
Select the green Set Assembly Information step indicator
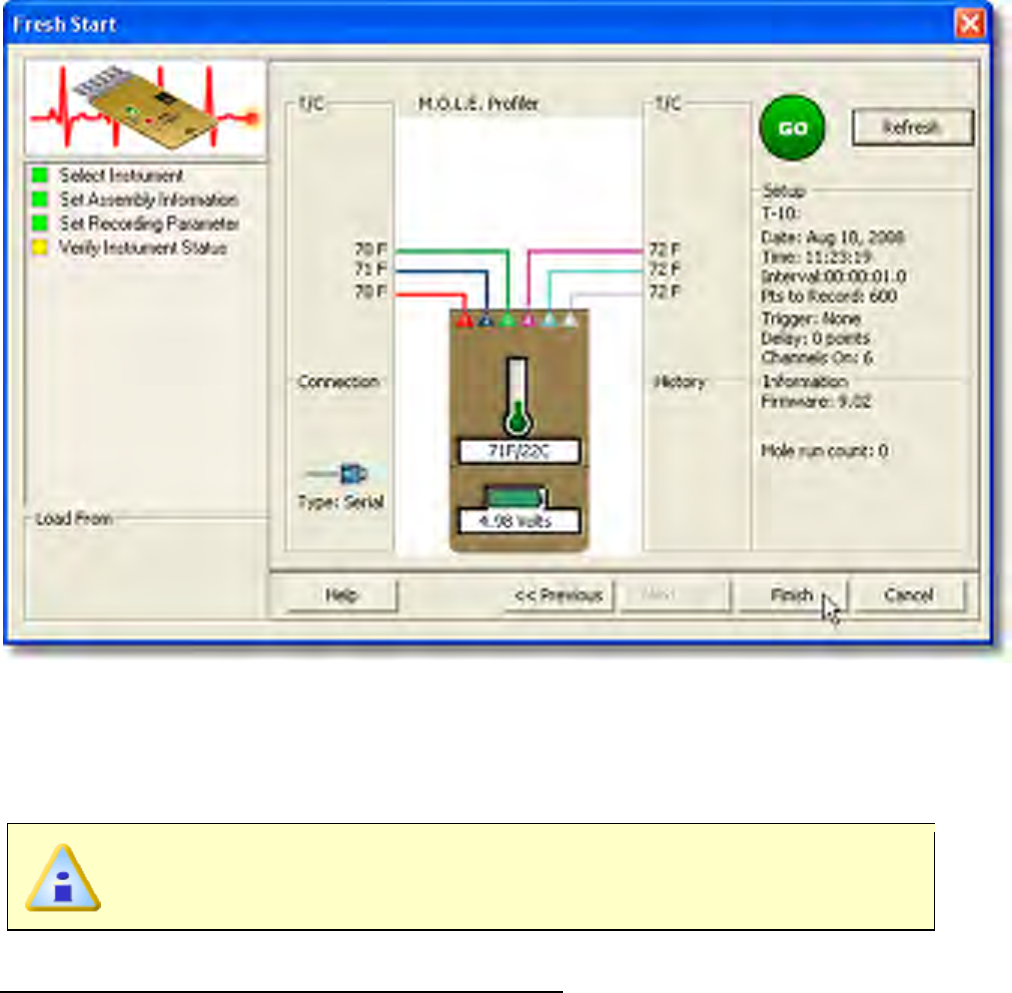(40, 199)
